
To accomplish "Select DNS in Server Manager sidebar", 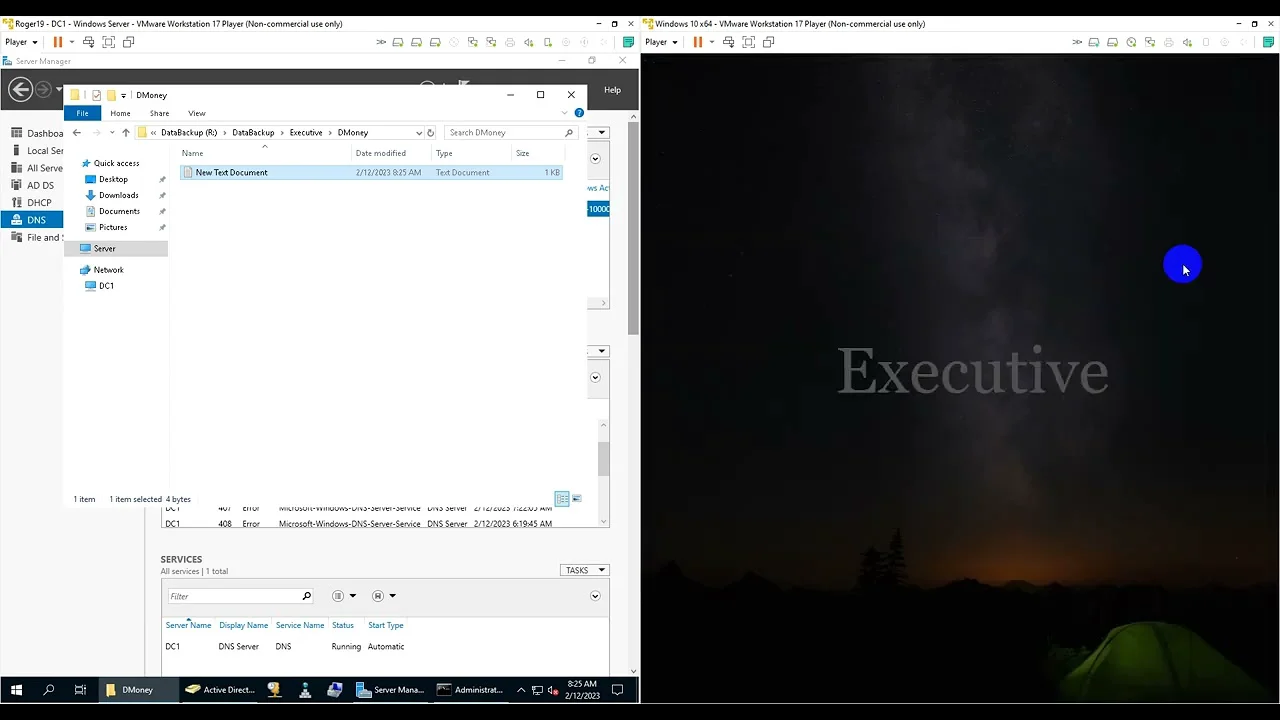I will pos(36,220).
